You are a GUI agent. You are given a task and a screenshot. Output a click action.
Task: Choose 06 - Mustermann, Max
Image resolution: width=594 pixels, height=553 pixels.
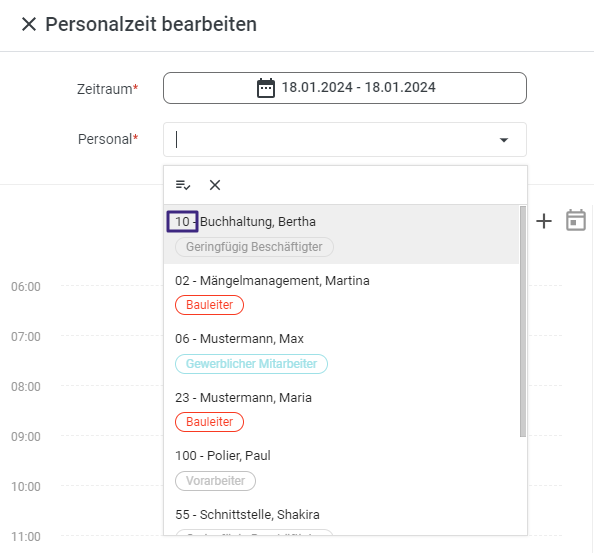341,351
